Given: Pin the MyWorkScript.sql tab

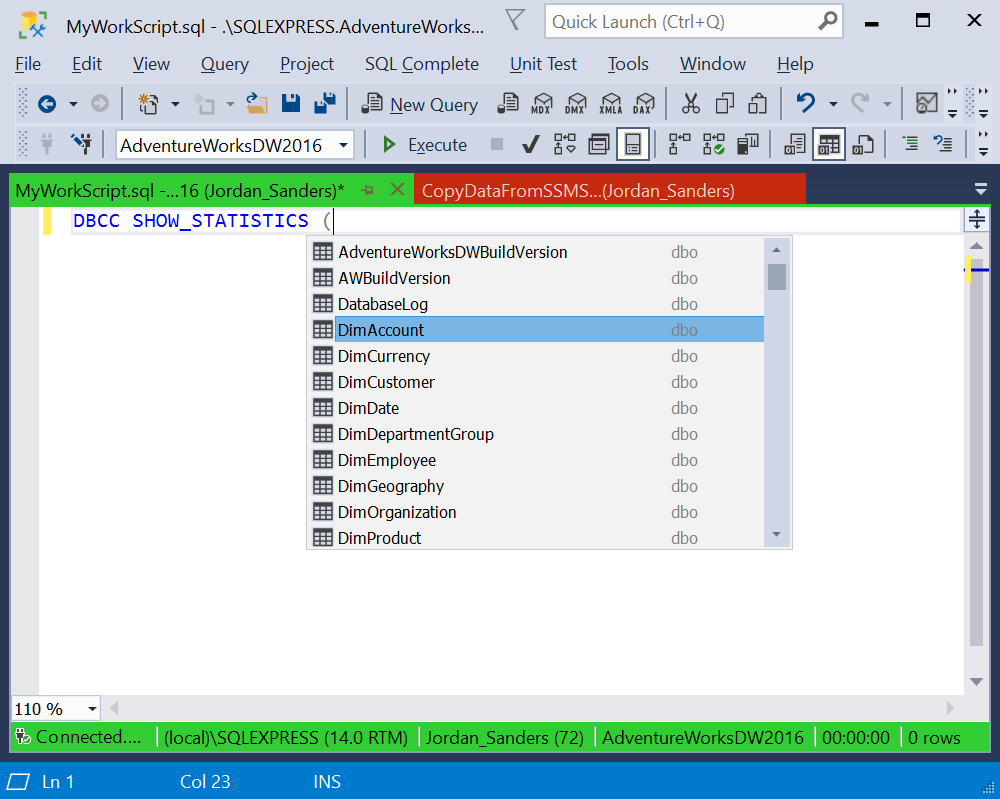Looking at the screenshot, I should [x=368, y=190].
